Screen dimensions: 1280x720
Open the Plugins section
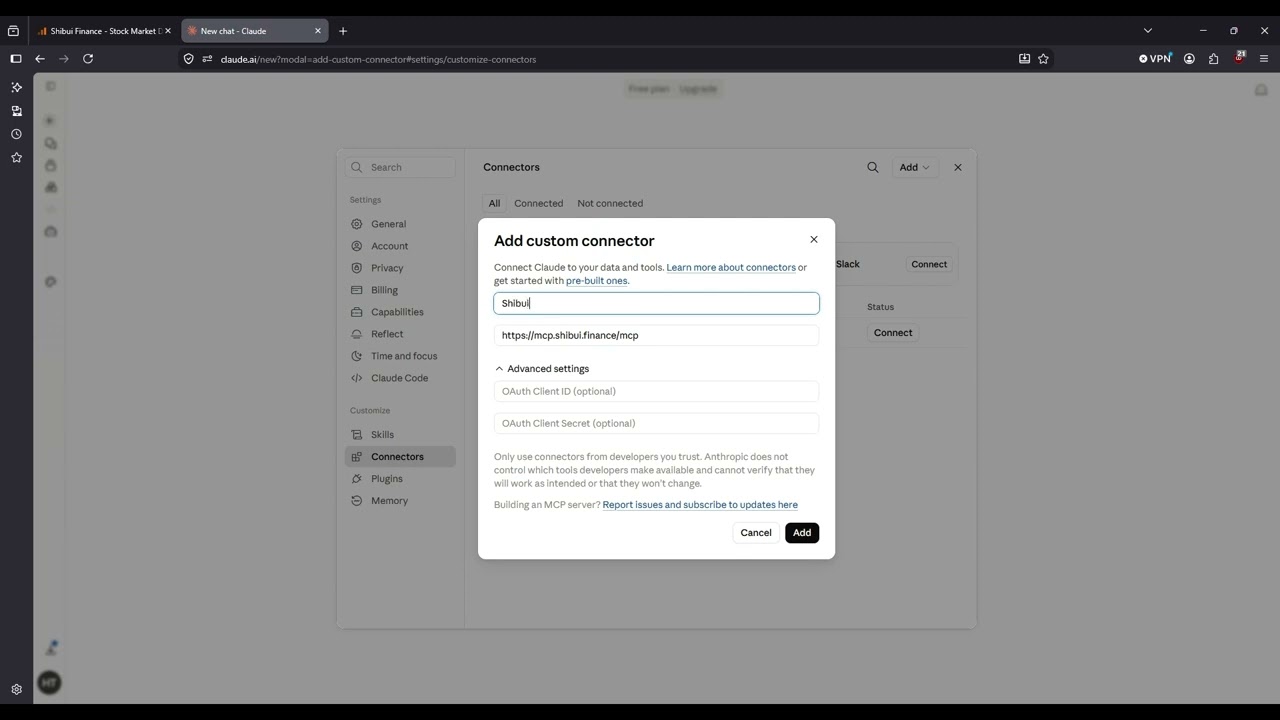pos(400,479)
